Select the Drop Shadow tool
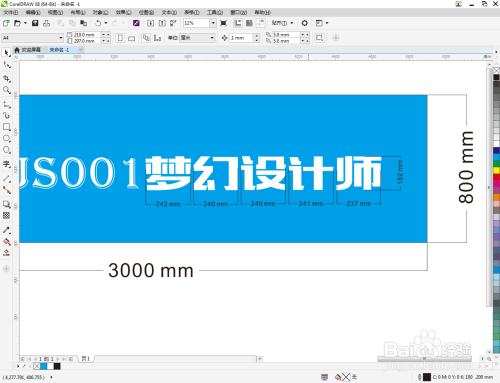 pyautogui.click(x=6, y=204)
